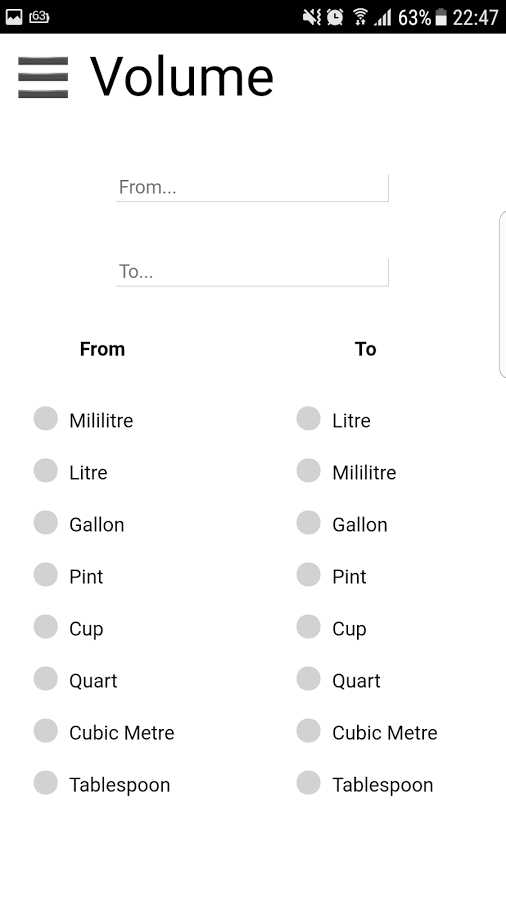Tap the signal strength bars icon
This screenshot has height=900, width=506.
coord(383,18)
